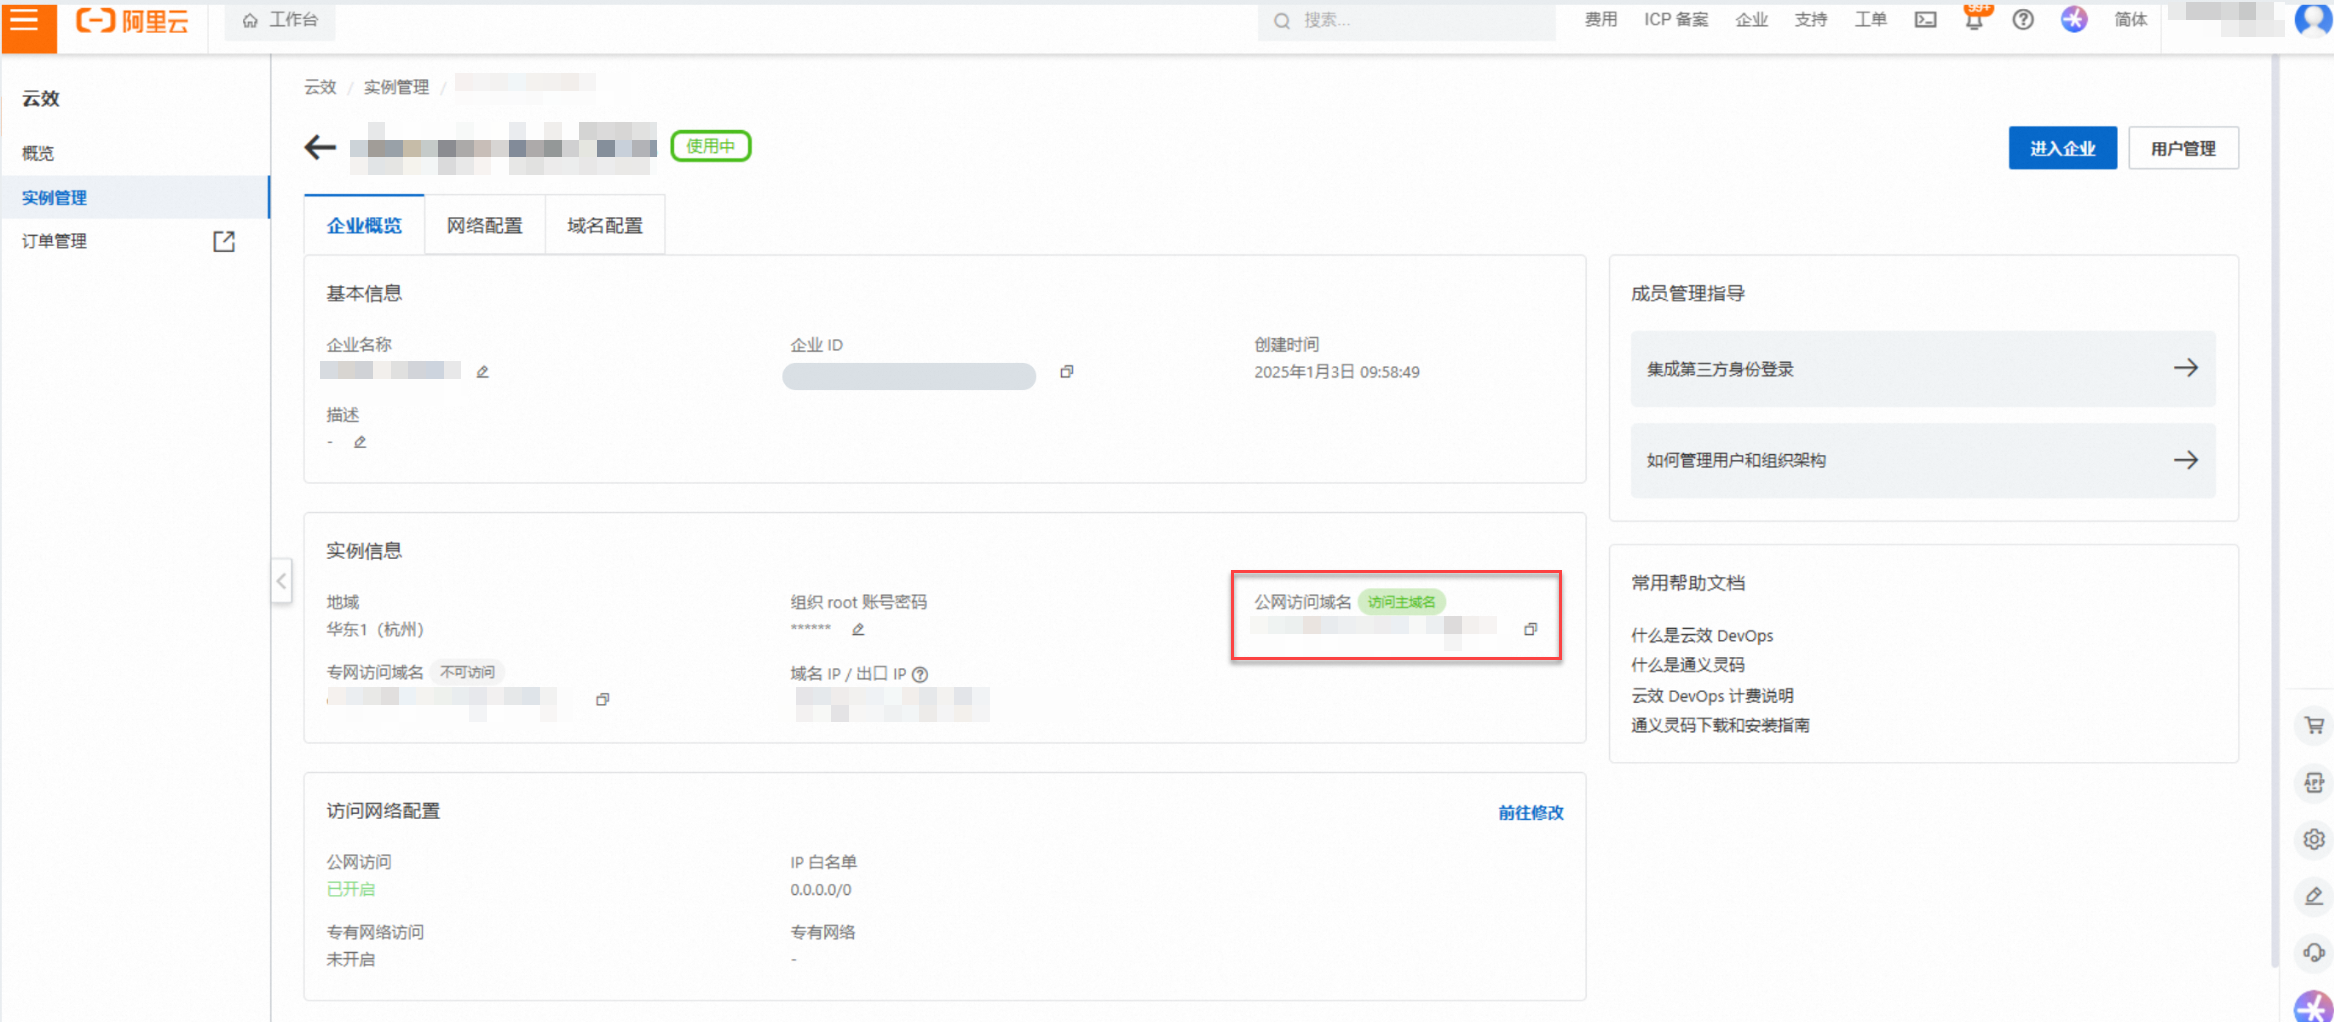Click the 已开启 public access status

[351, 889]
